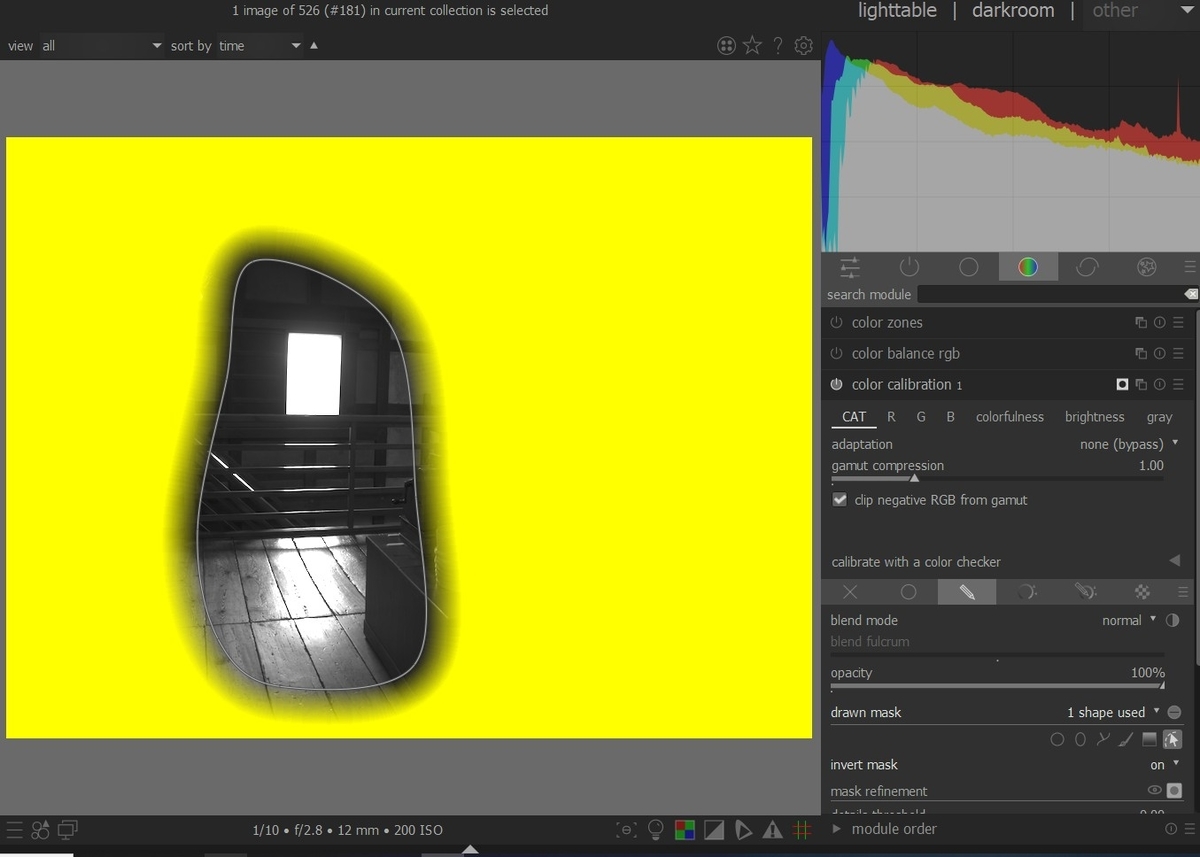Screen dimensions: 1200x857
Task: Switch to CAT tab
Action: point(854,417)
